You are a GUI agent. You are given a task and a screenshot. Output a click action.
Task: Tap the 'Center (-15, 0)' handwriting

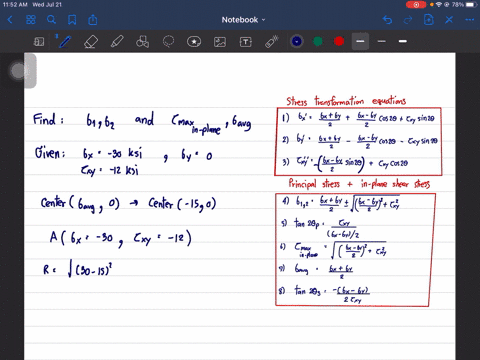pos(182,204)
